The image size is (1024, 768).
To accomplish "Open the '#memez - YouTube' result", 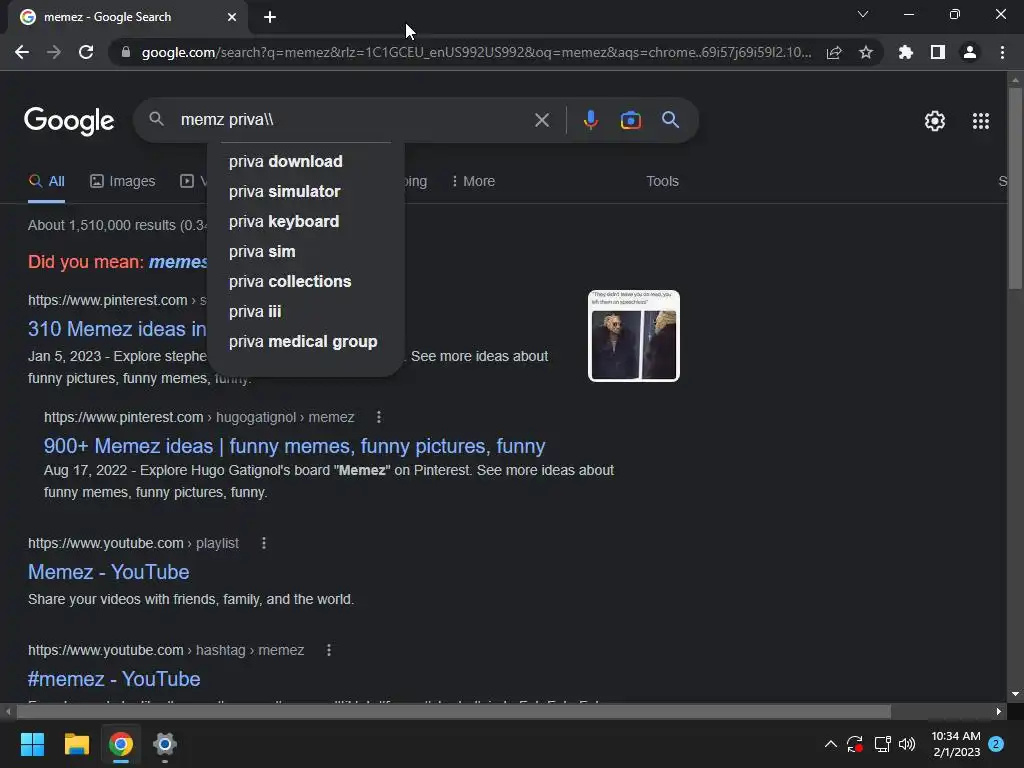I will coord(114,679).
